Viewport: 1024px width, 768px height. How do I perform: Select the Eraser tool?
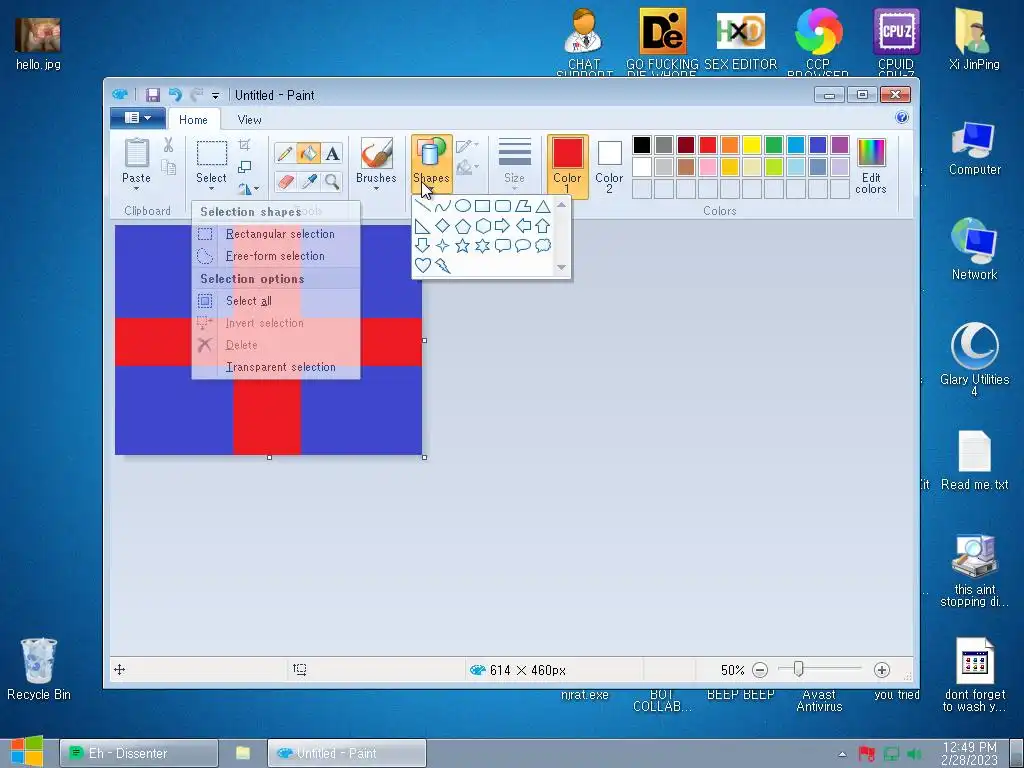point(285,181)
